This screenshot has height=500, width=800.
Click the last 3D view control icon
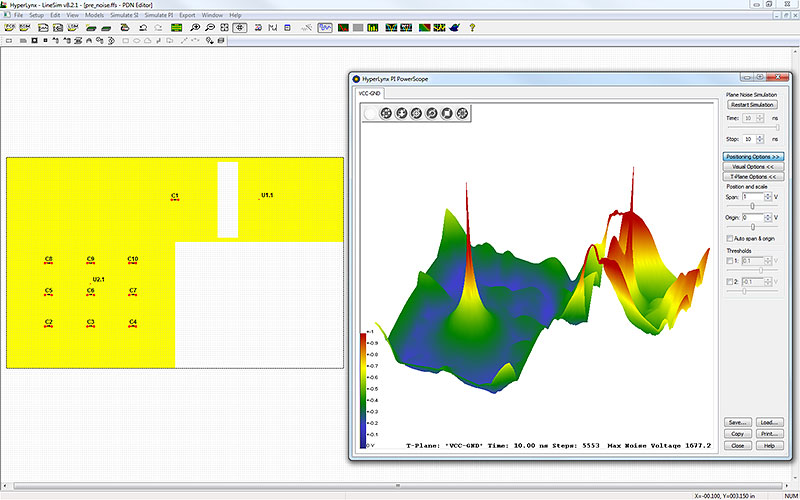point(462,114)
